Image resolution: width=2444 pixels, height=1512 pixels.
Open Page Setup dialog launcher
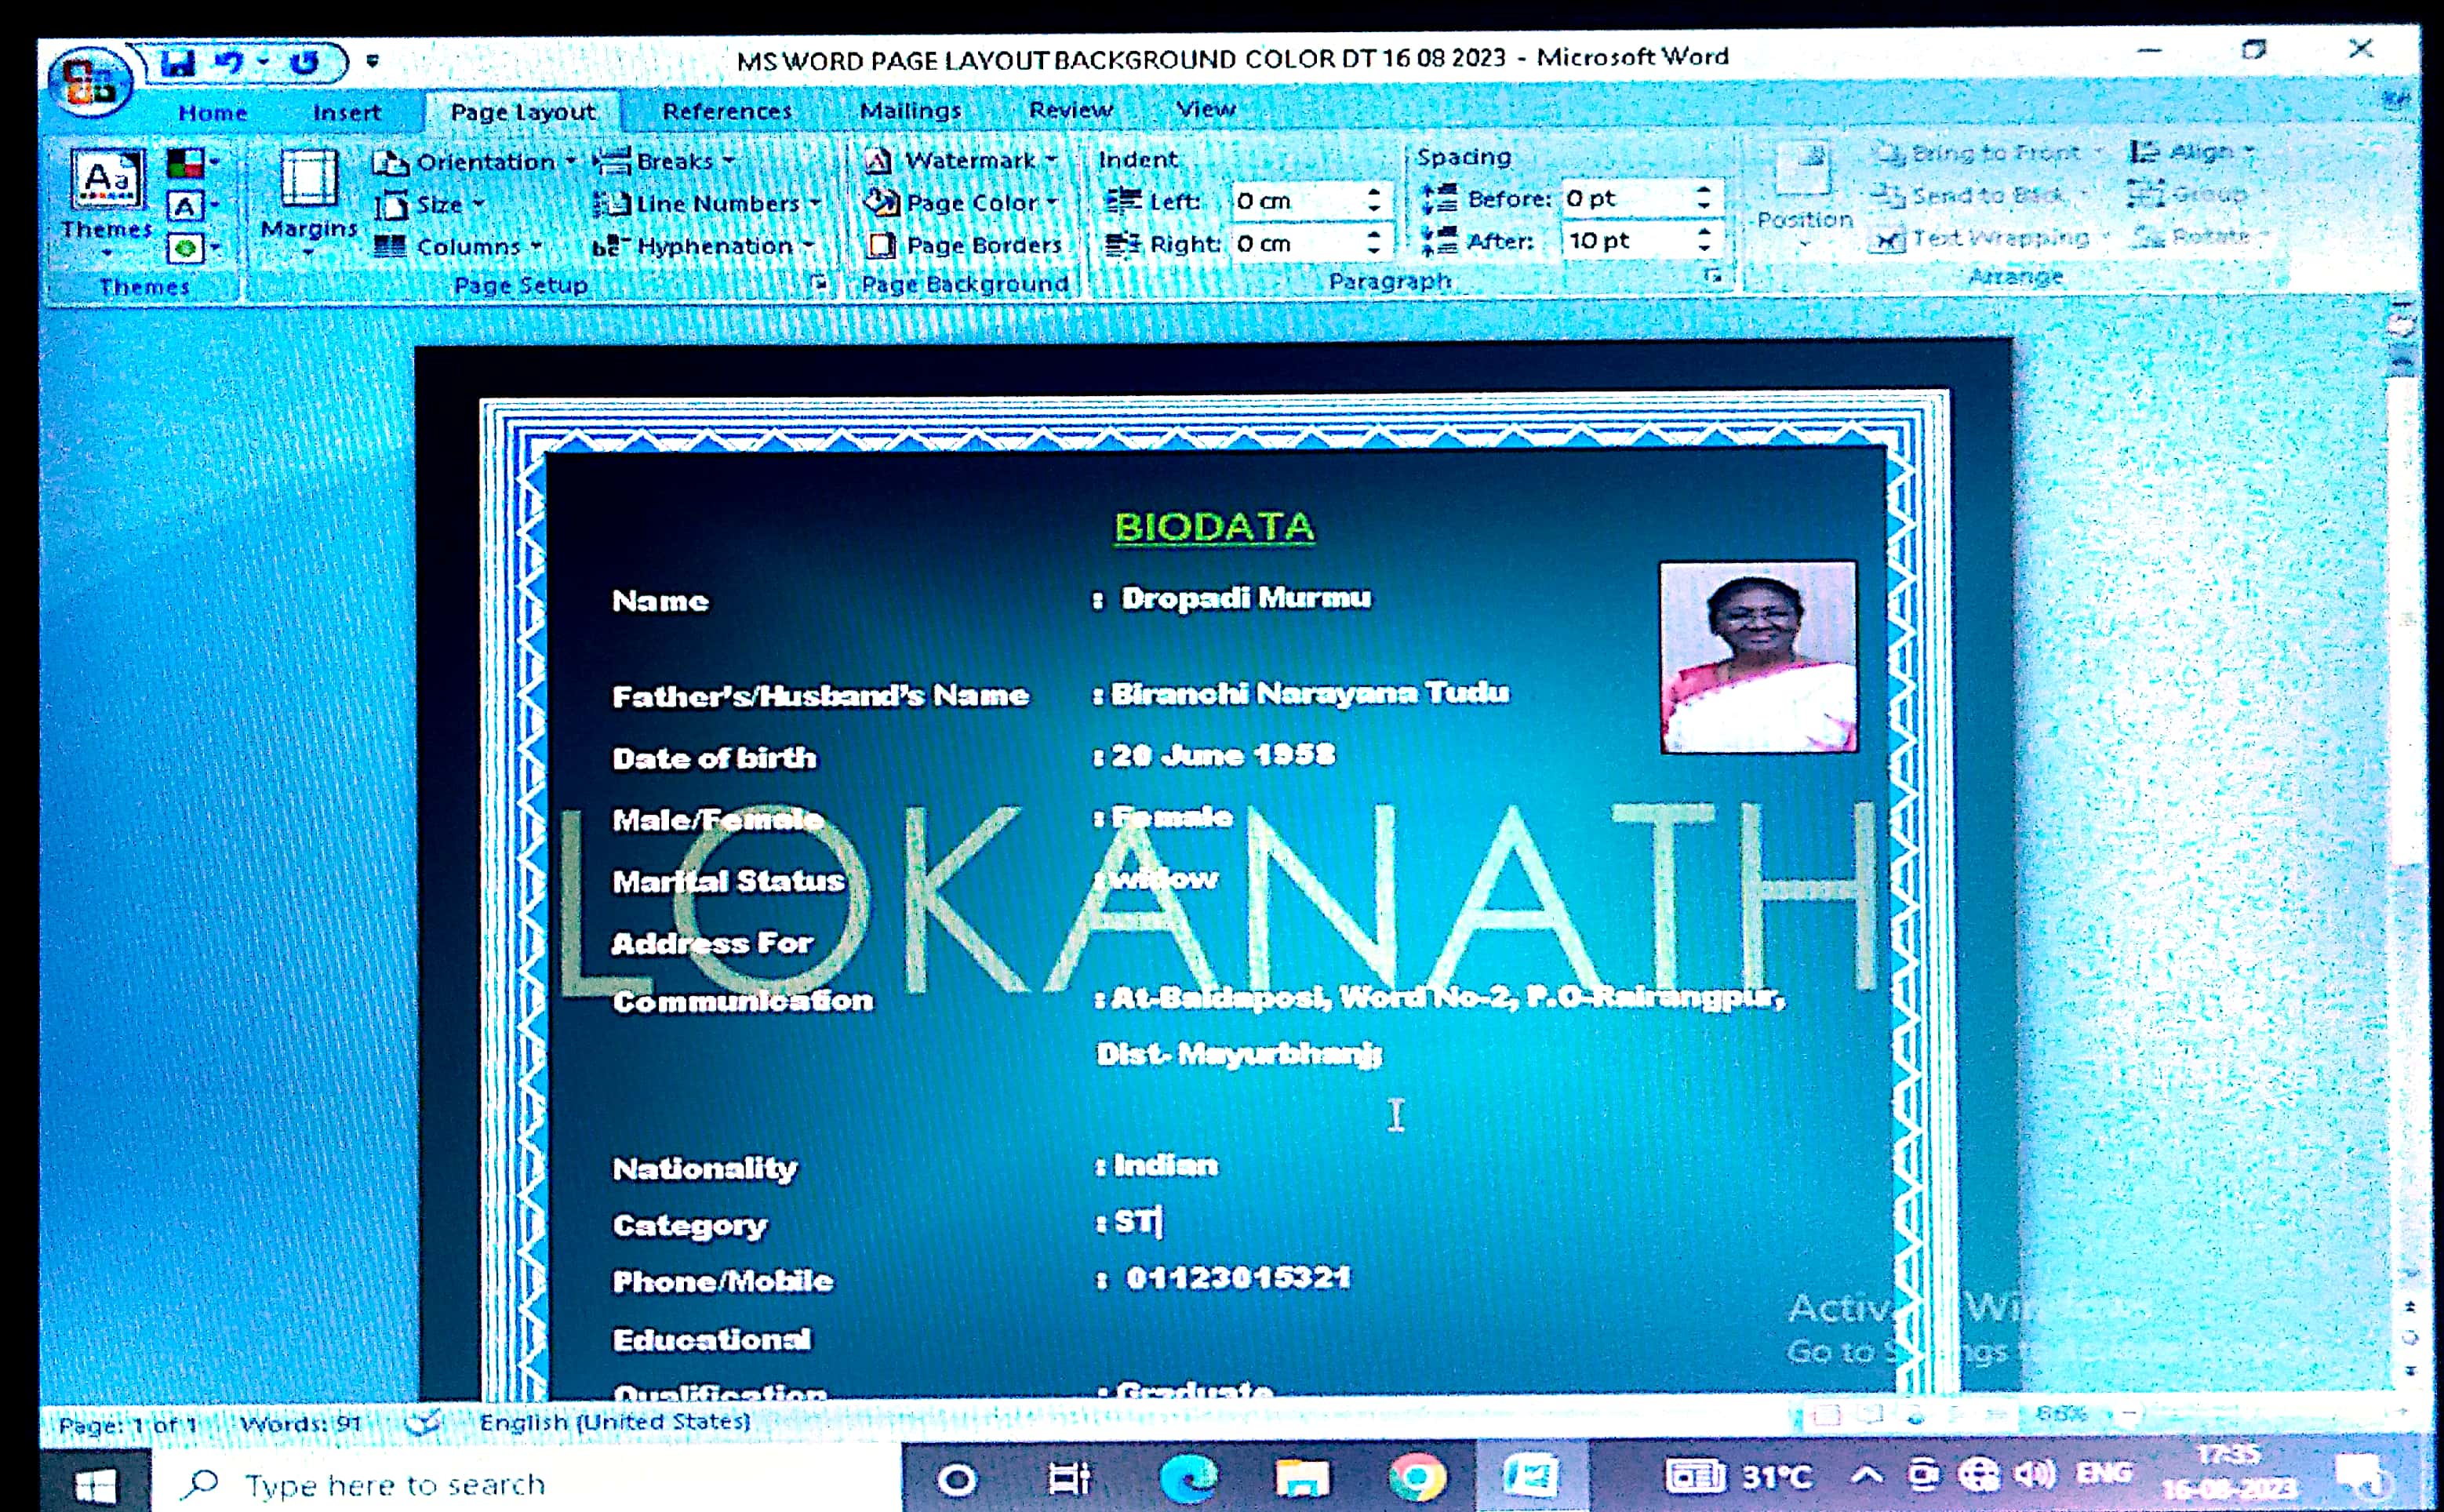(x=819, y=283)
